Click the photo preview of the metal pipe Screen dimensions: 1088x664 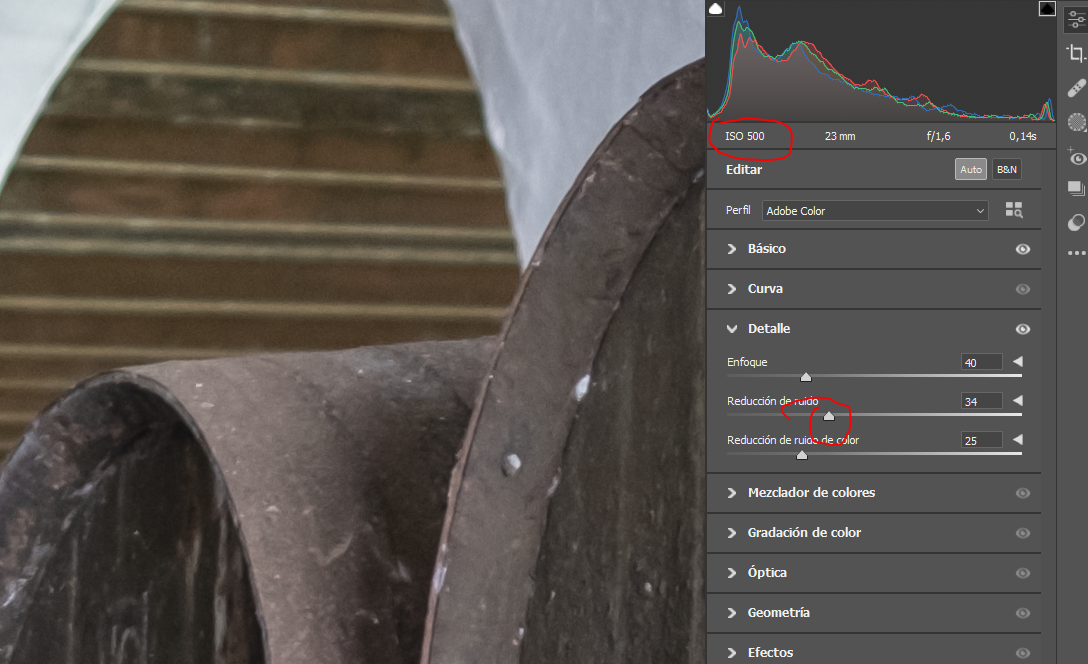click(352, 332)
